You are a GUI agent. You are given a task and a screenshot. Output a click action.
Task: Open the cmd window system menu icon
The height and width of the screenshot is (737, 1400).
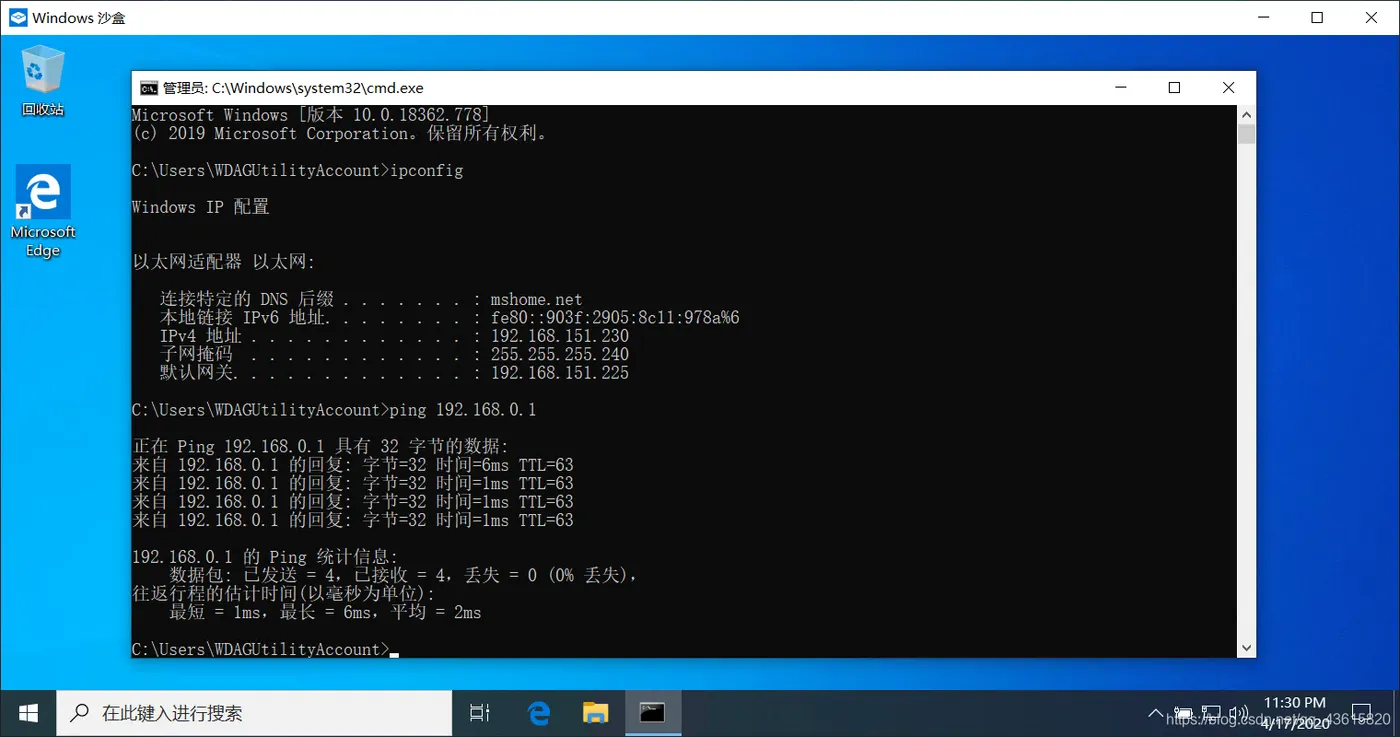tap(148, 88)
